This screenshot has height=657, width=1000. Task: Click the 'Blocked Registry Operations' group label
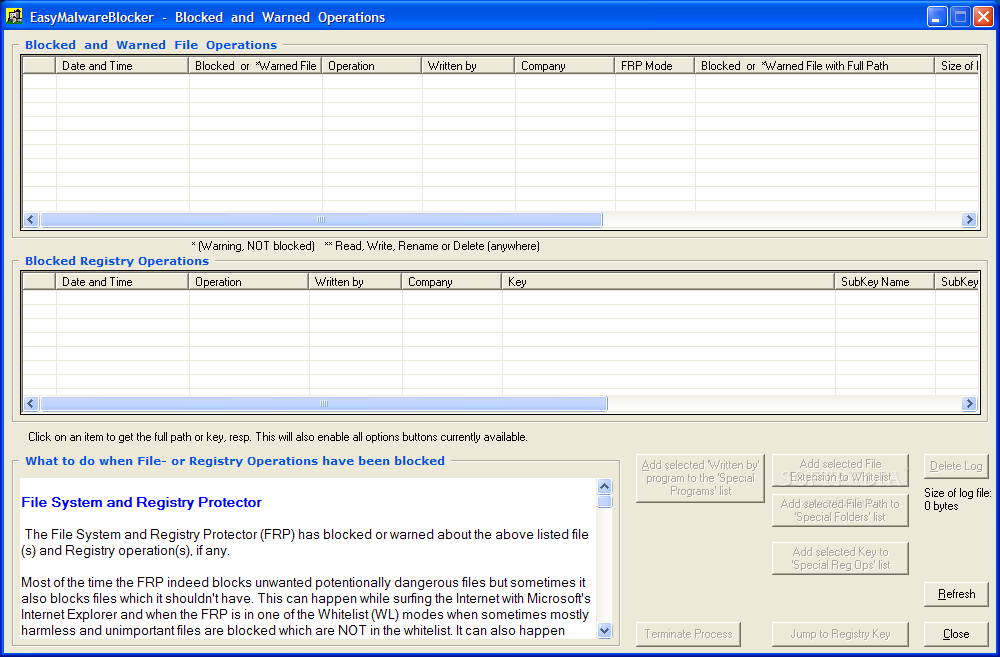117,261
